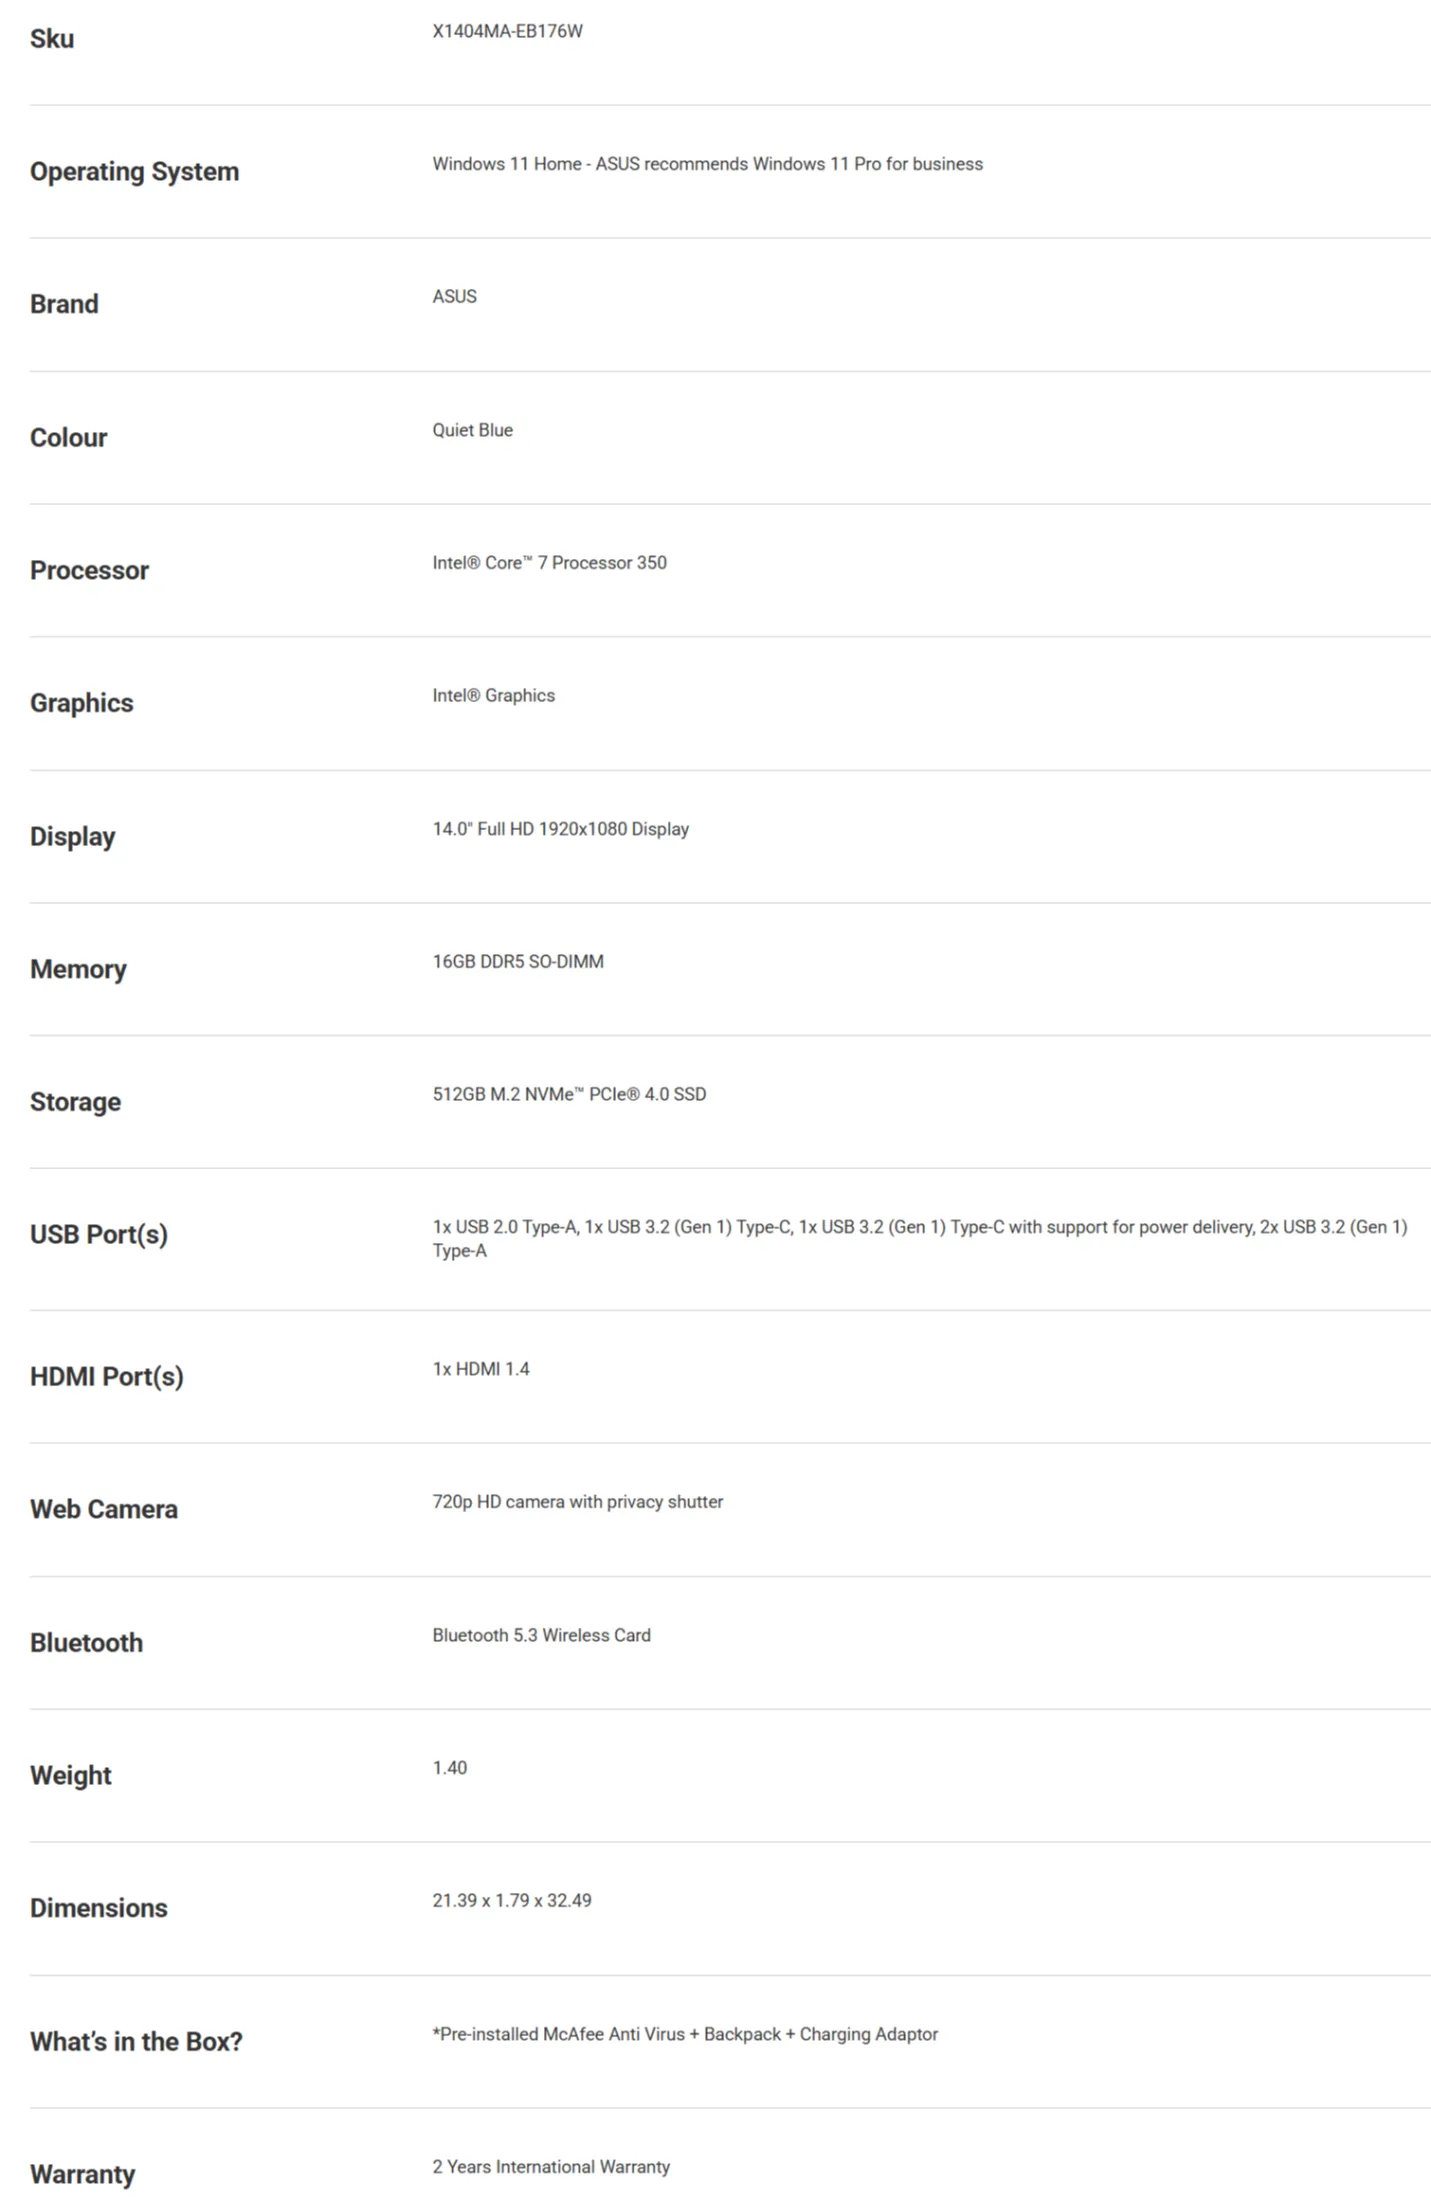
Task: Click the Weight value 1.40
Action: [x=449, y=1768]
